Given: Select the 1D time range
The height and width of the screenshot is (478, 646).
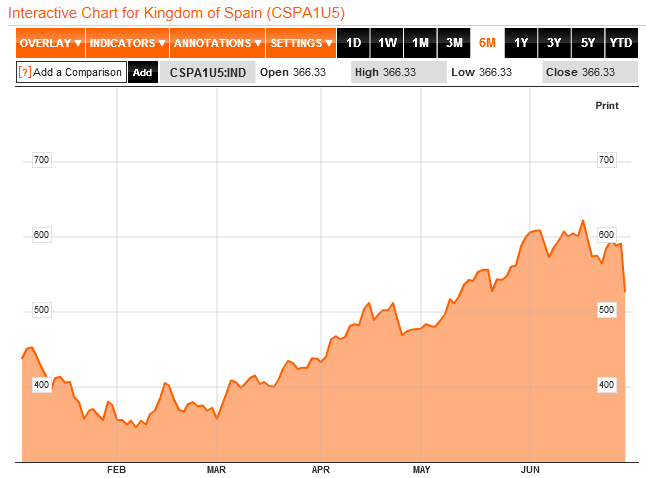Looking at the screenshot, I should 353,43.
